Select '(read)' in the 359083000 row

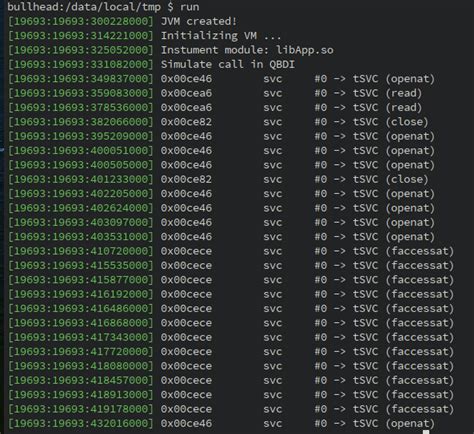click(x=404, y=93)
